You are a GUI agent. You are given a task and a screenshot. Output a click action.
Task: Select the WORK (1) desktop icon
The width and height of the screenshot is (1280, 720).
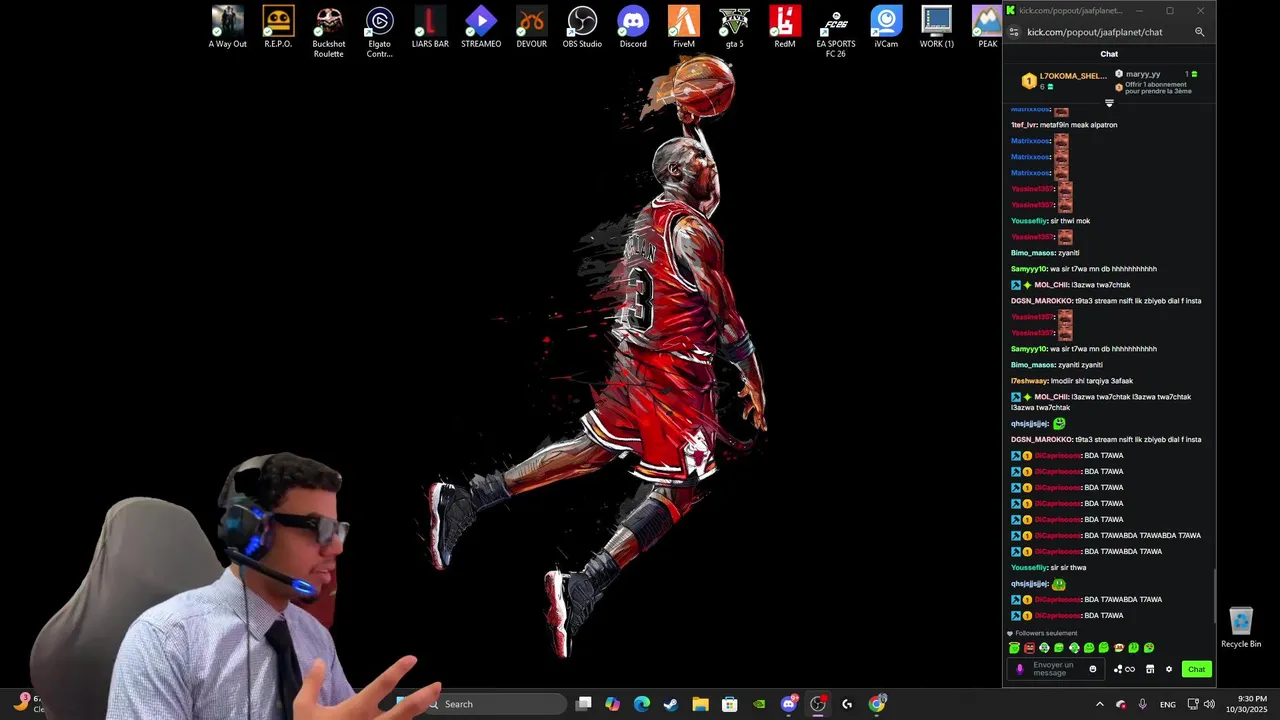point(937,27)
